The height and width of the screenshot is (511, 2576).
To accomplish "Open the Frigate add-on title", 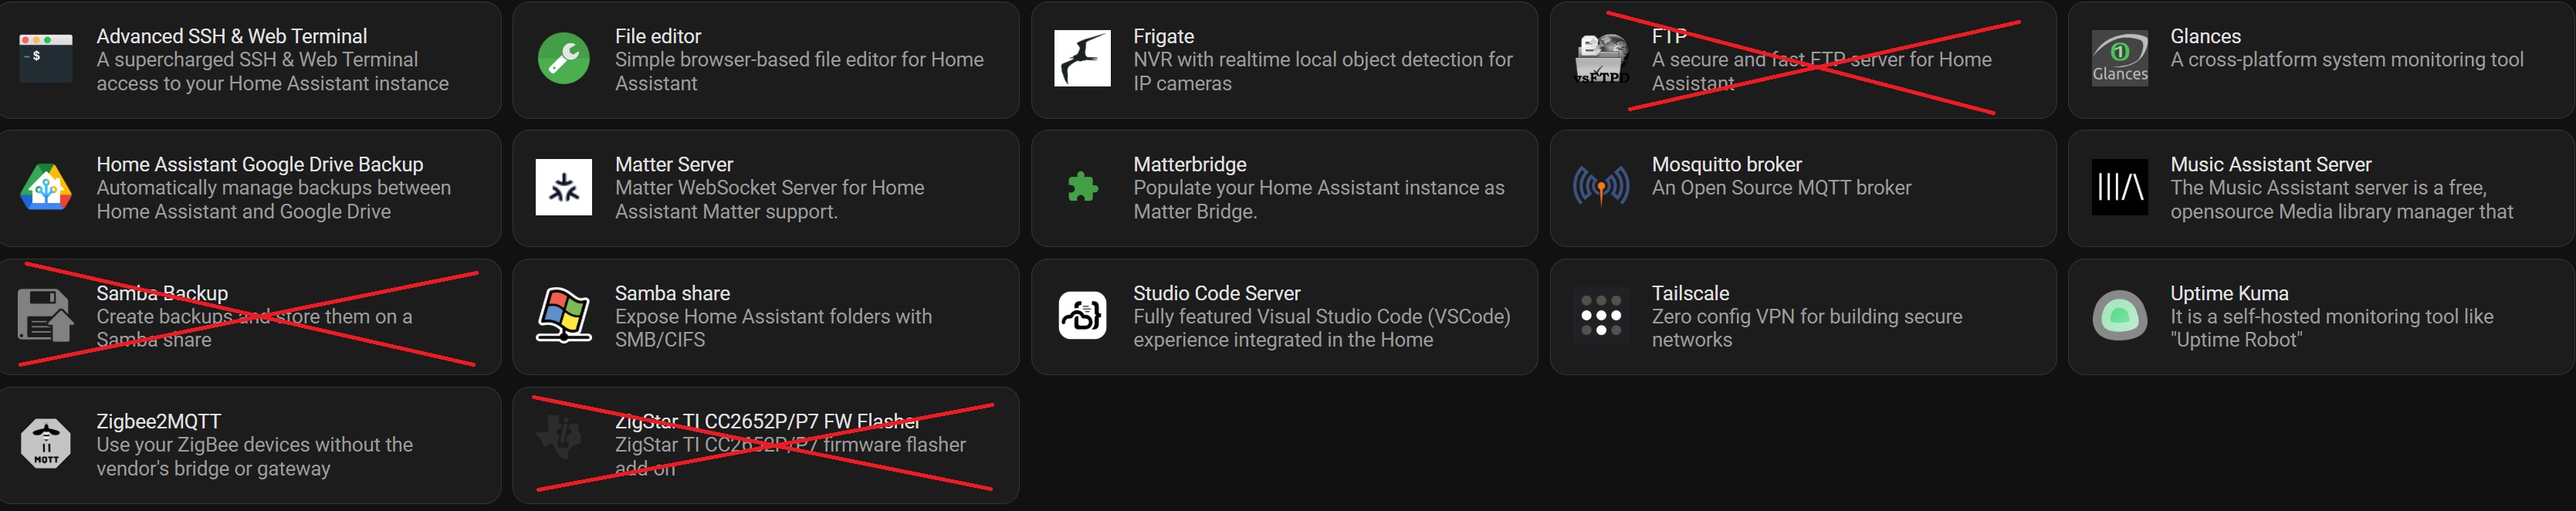I will click(x=1163, y=36).
